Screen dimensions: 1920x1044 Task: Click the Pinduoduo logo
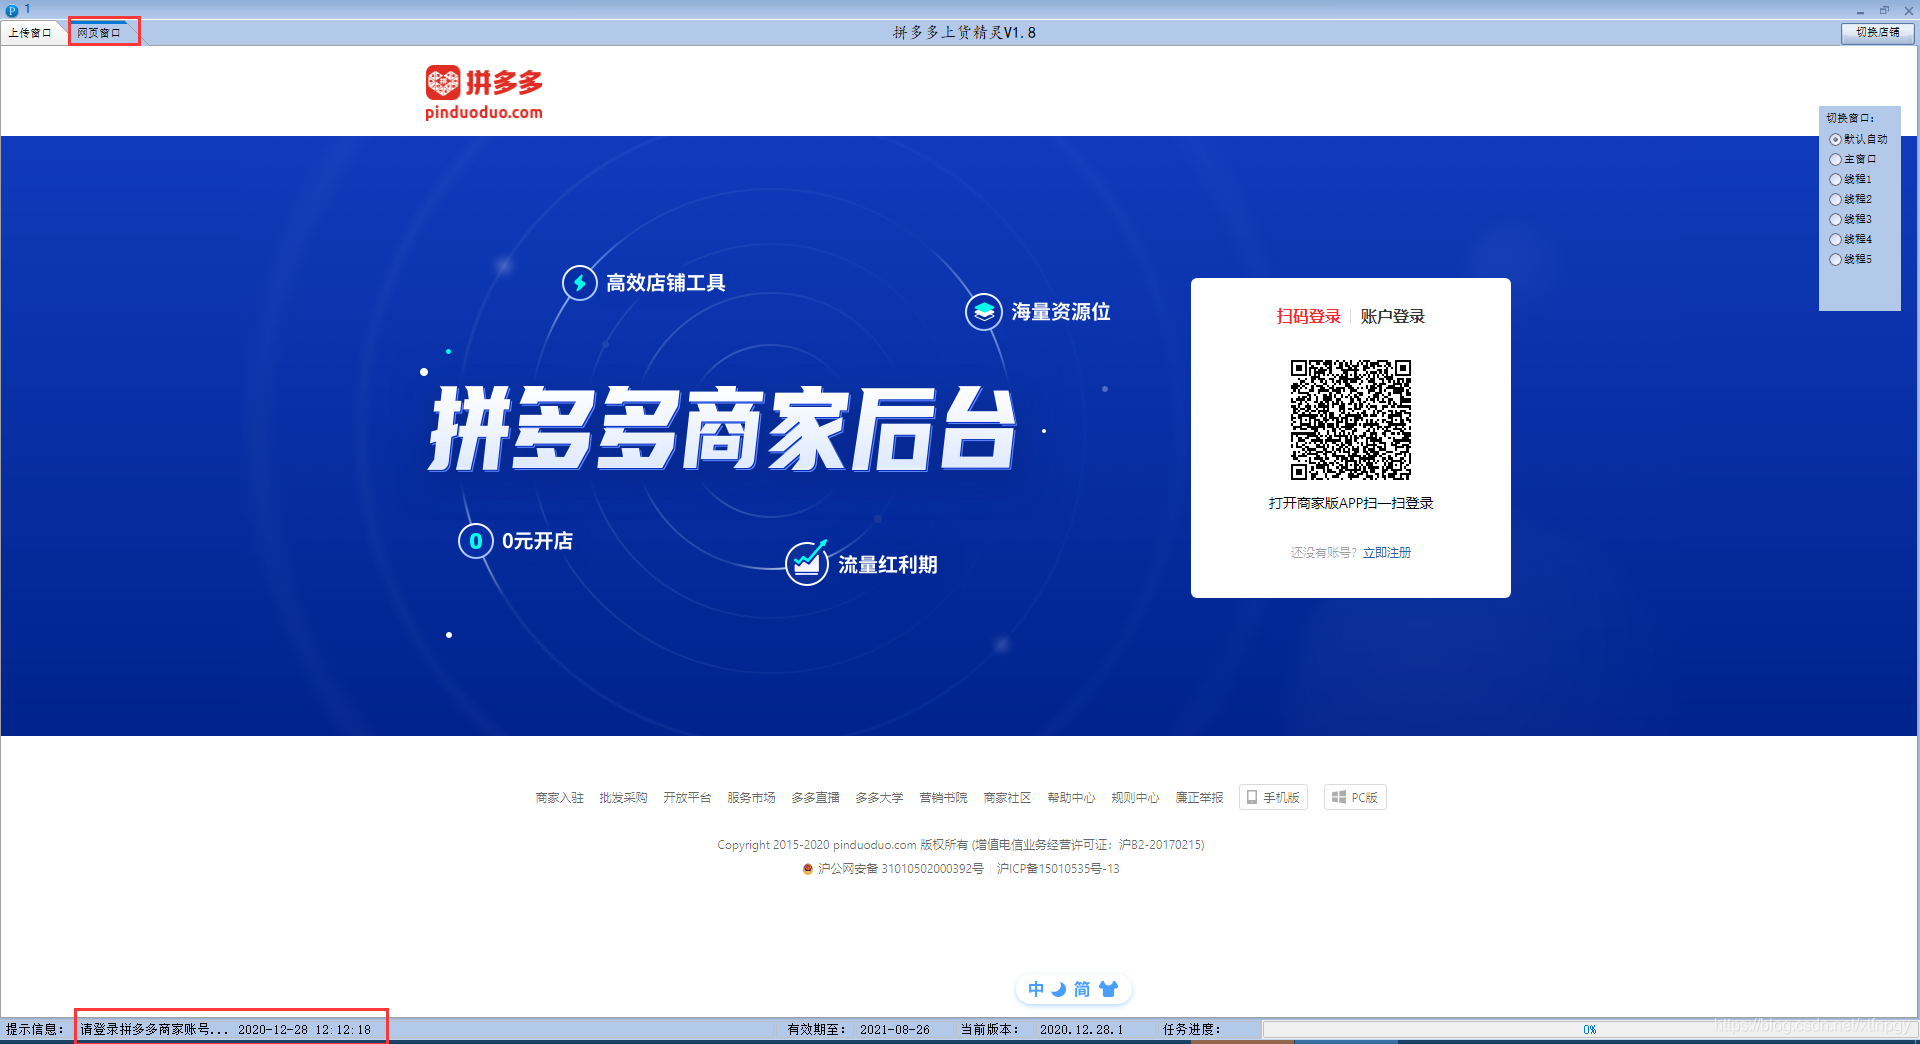pos(484,93)
